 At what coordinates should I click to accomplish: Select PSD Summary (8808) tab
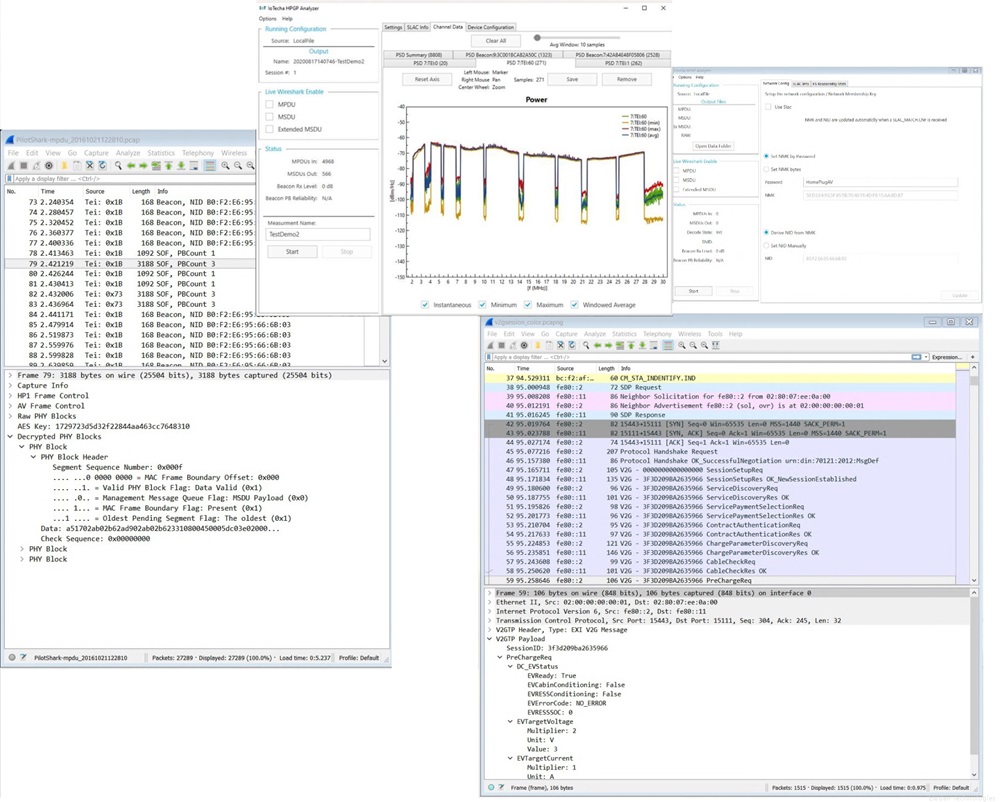(x=418, y=55)
